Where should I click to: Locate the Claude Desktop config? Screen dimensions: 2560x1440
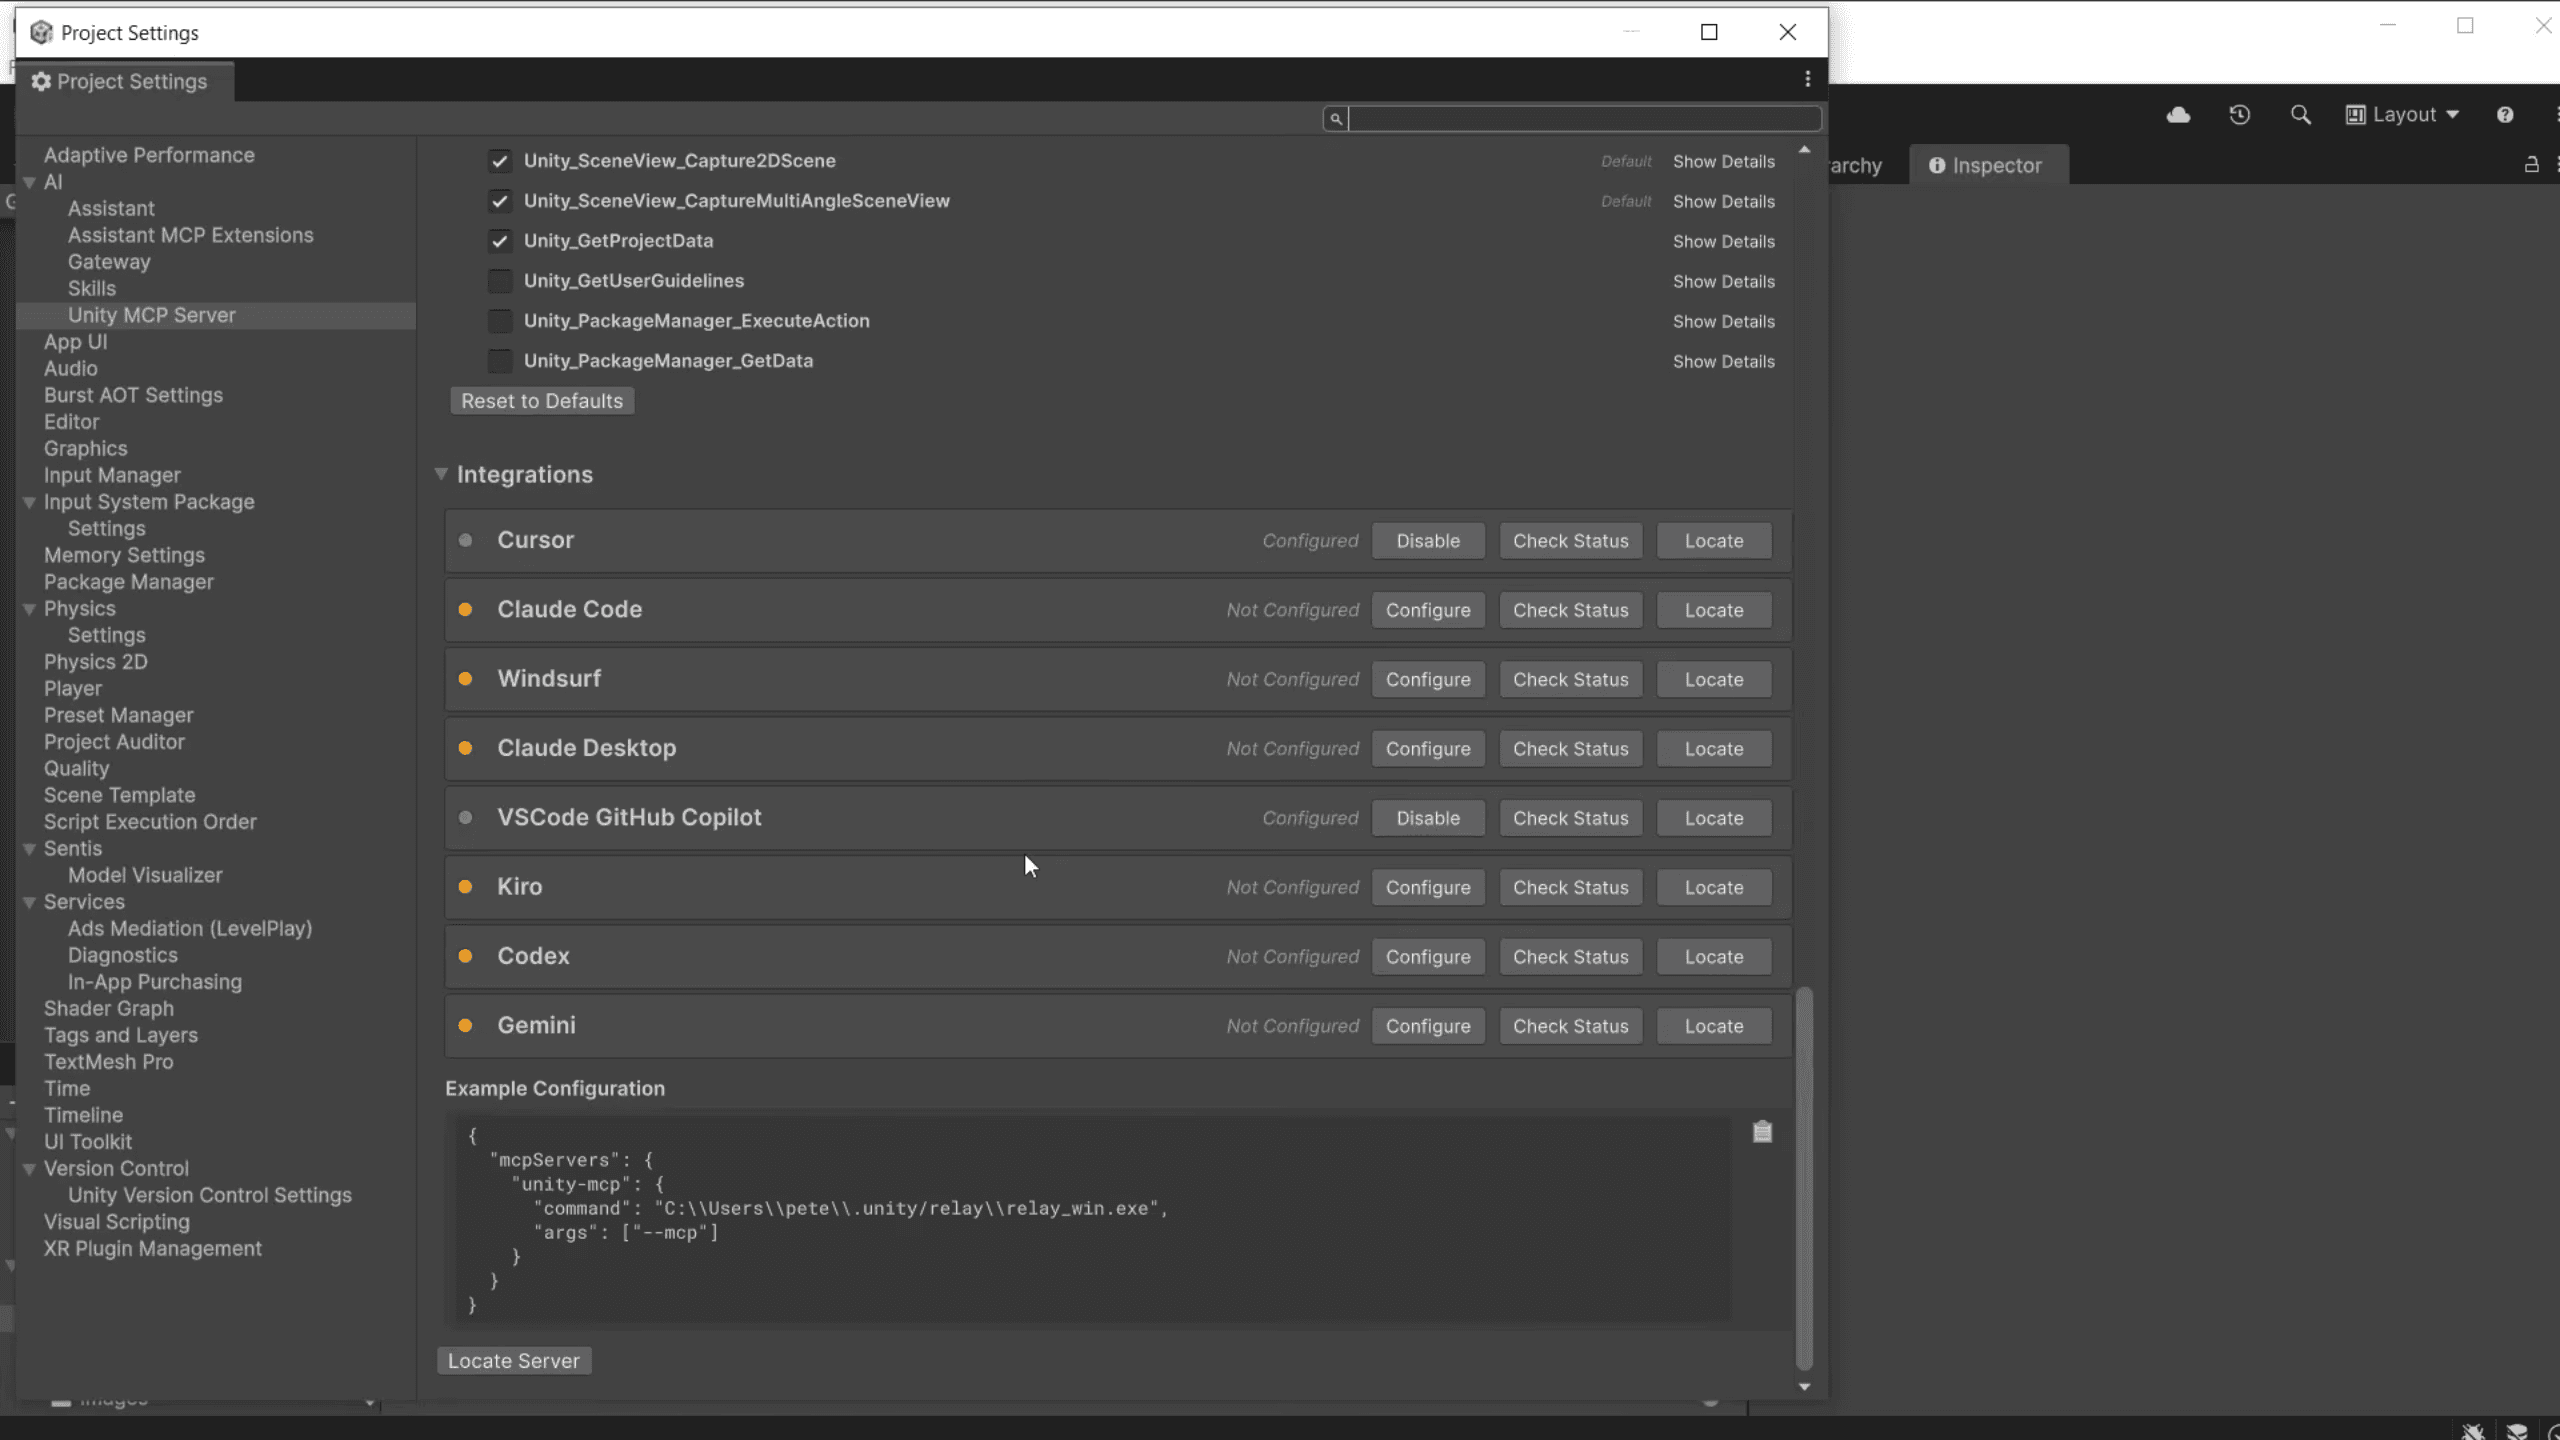click(x=1714, y=749)
